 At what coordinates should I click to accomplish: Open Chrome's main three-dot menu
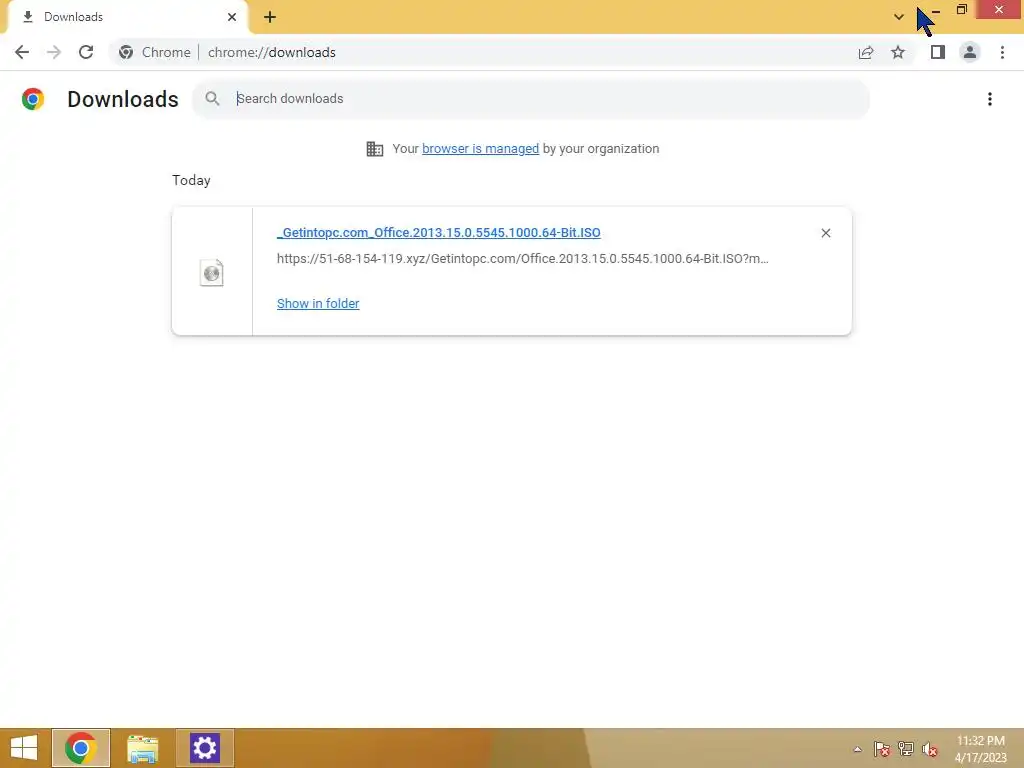[1002, 52]
